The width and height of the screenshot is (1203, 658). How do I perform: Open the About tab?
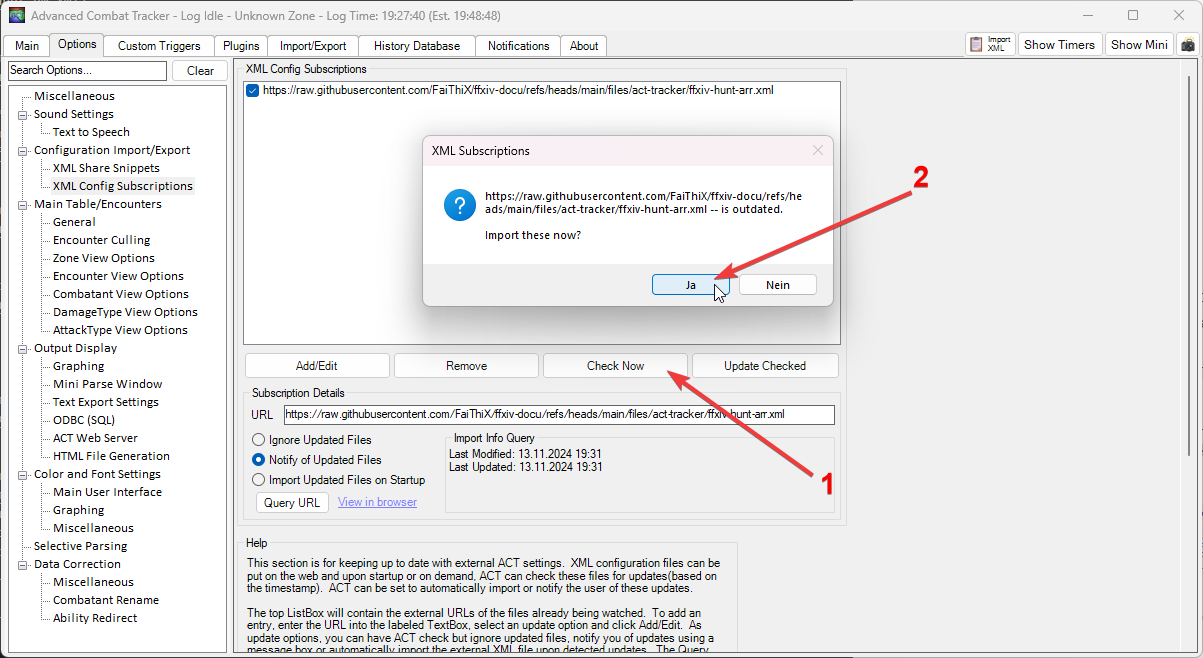coord(584,46)
